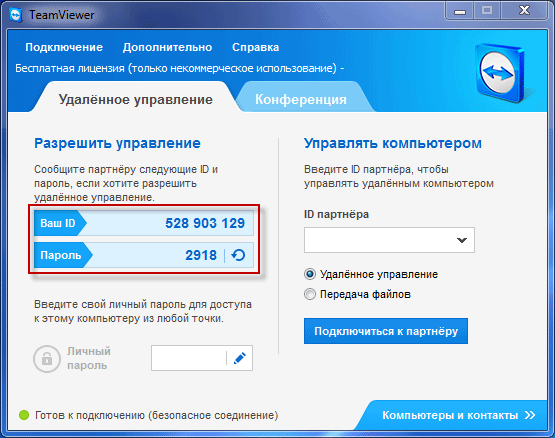This screenshot has height=438, width=555.
Task: Click the large TeamViewer logo in header
Action: tap(501, 73)
